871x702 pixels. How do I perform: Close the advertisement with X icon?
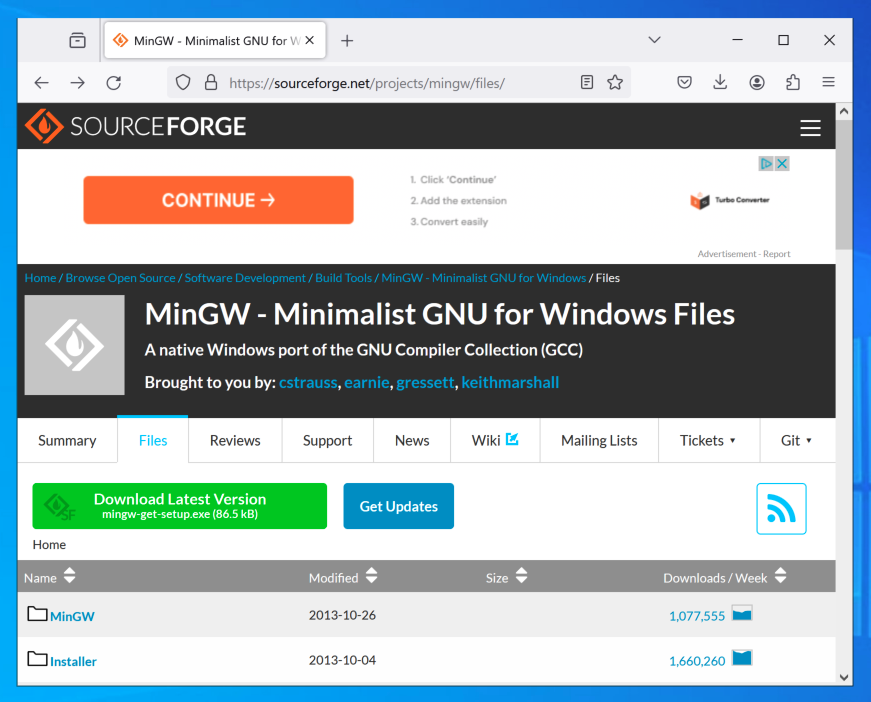click(x=782, y=163)
